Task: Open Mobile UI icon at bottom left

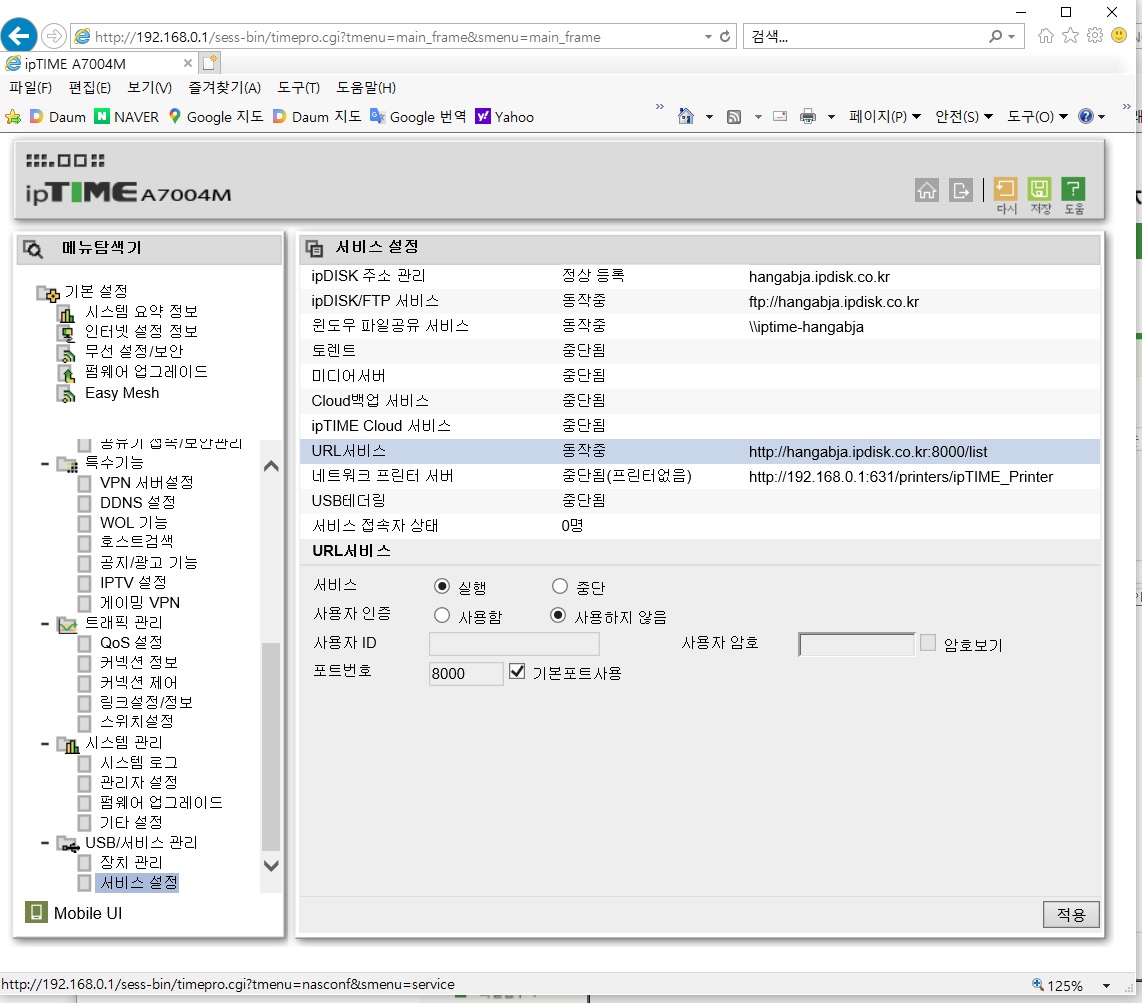Action: click(36, 912)
